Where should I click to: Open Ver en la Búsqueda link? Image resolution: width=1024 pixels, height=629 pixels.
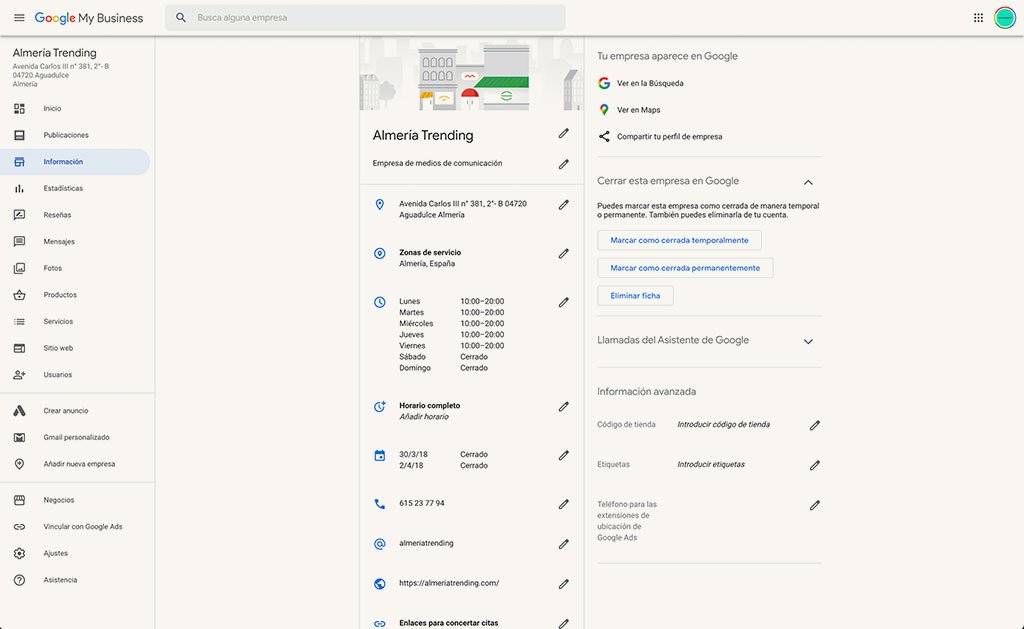650,84
